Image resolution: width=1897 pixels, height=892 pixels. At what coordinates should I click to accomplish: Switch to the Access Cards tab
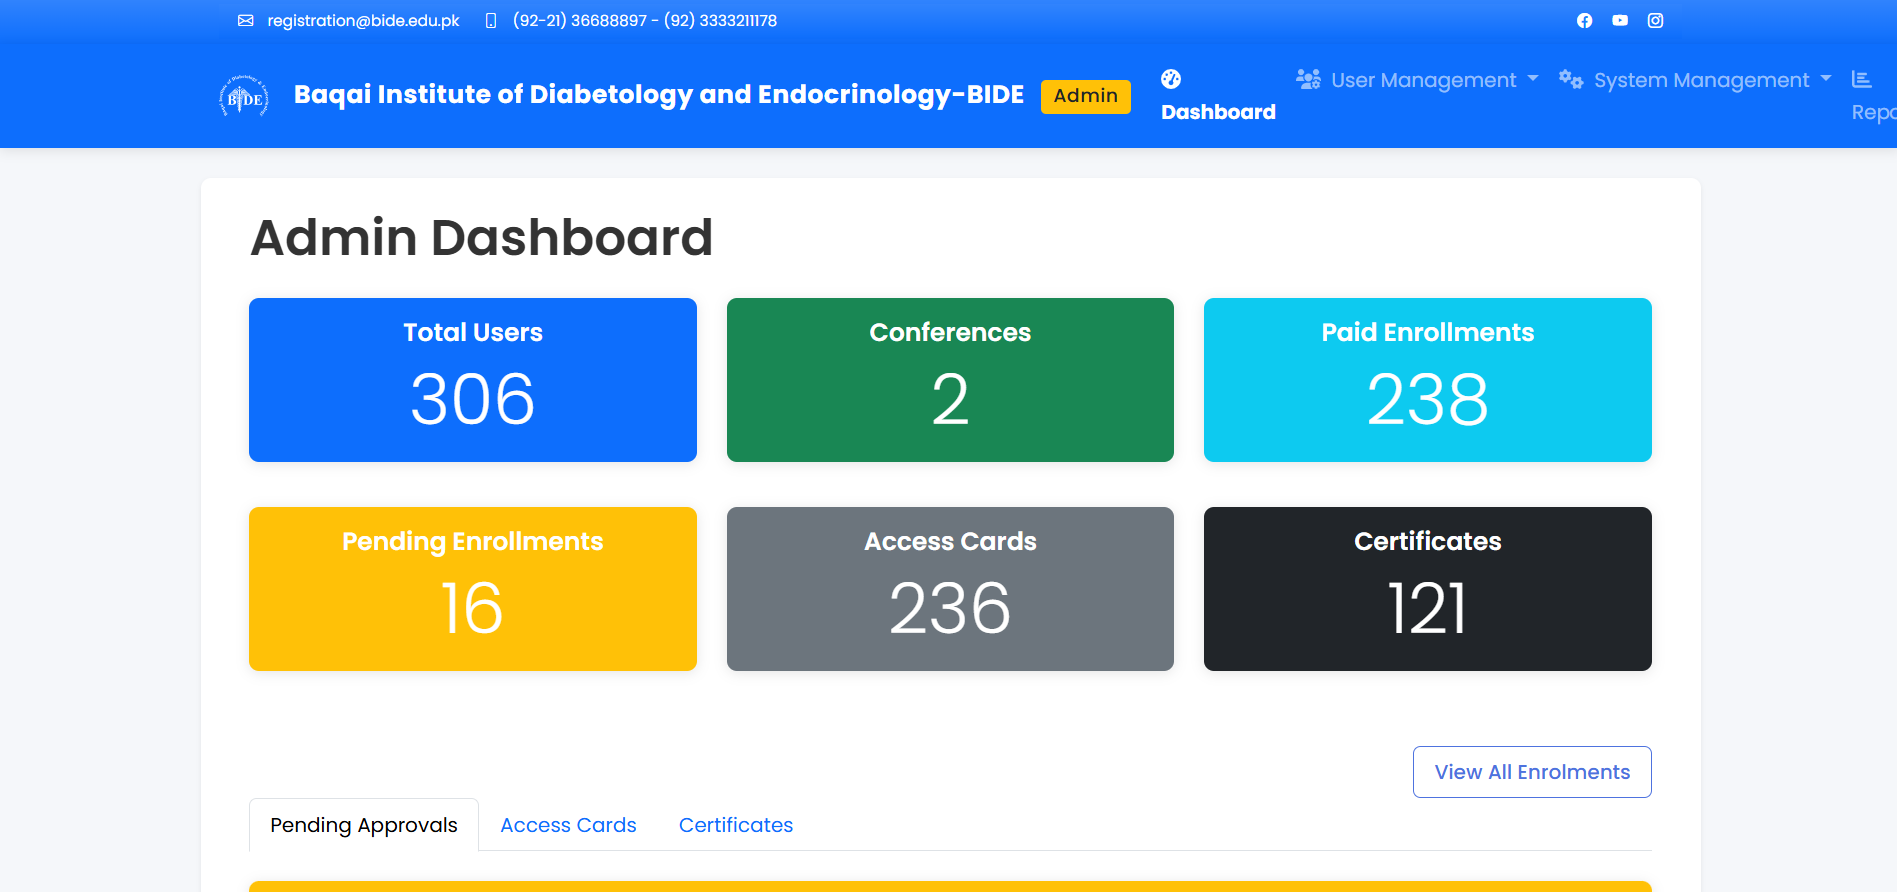tap(568, 825)
